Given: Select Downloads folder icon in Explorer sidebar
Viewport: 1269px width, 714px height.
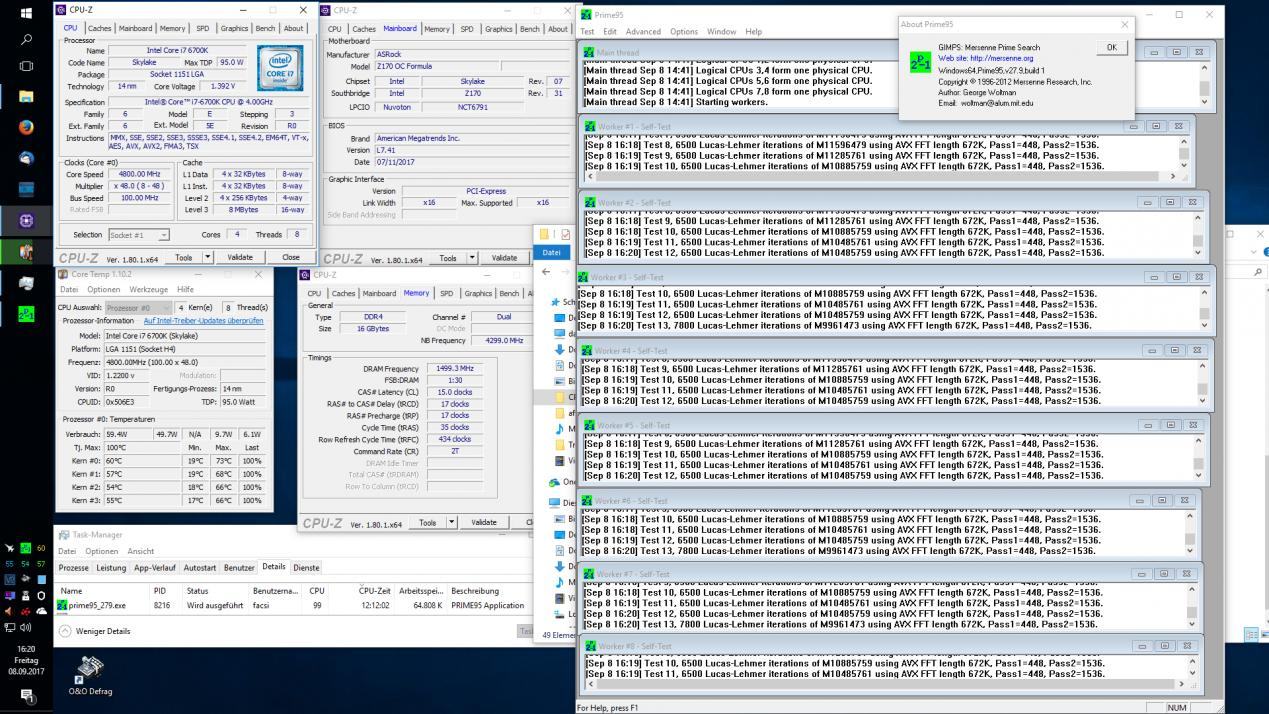Looking at the screenshot, I should [559, 349].
